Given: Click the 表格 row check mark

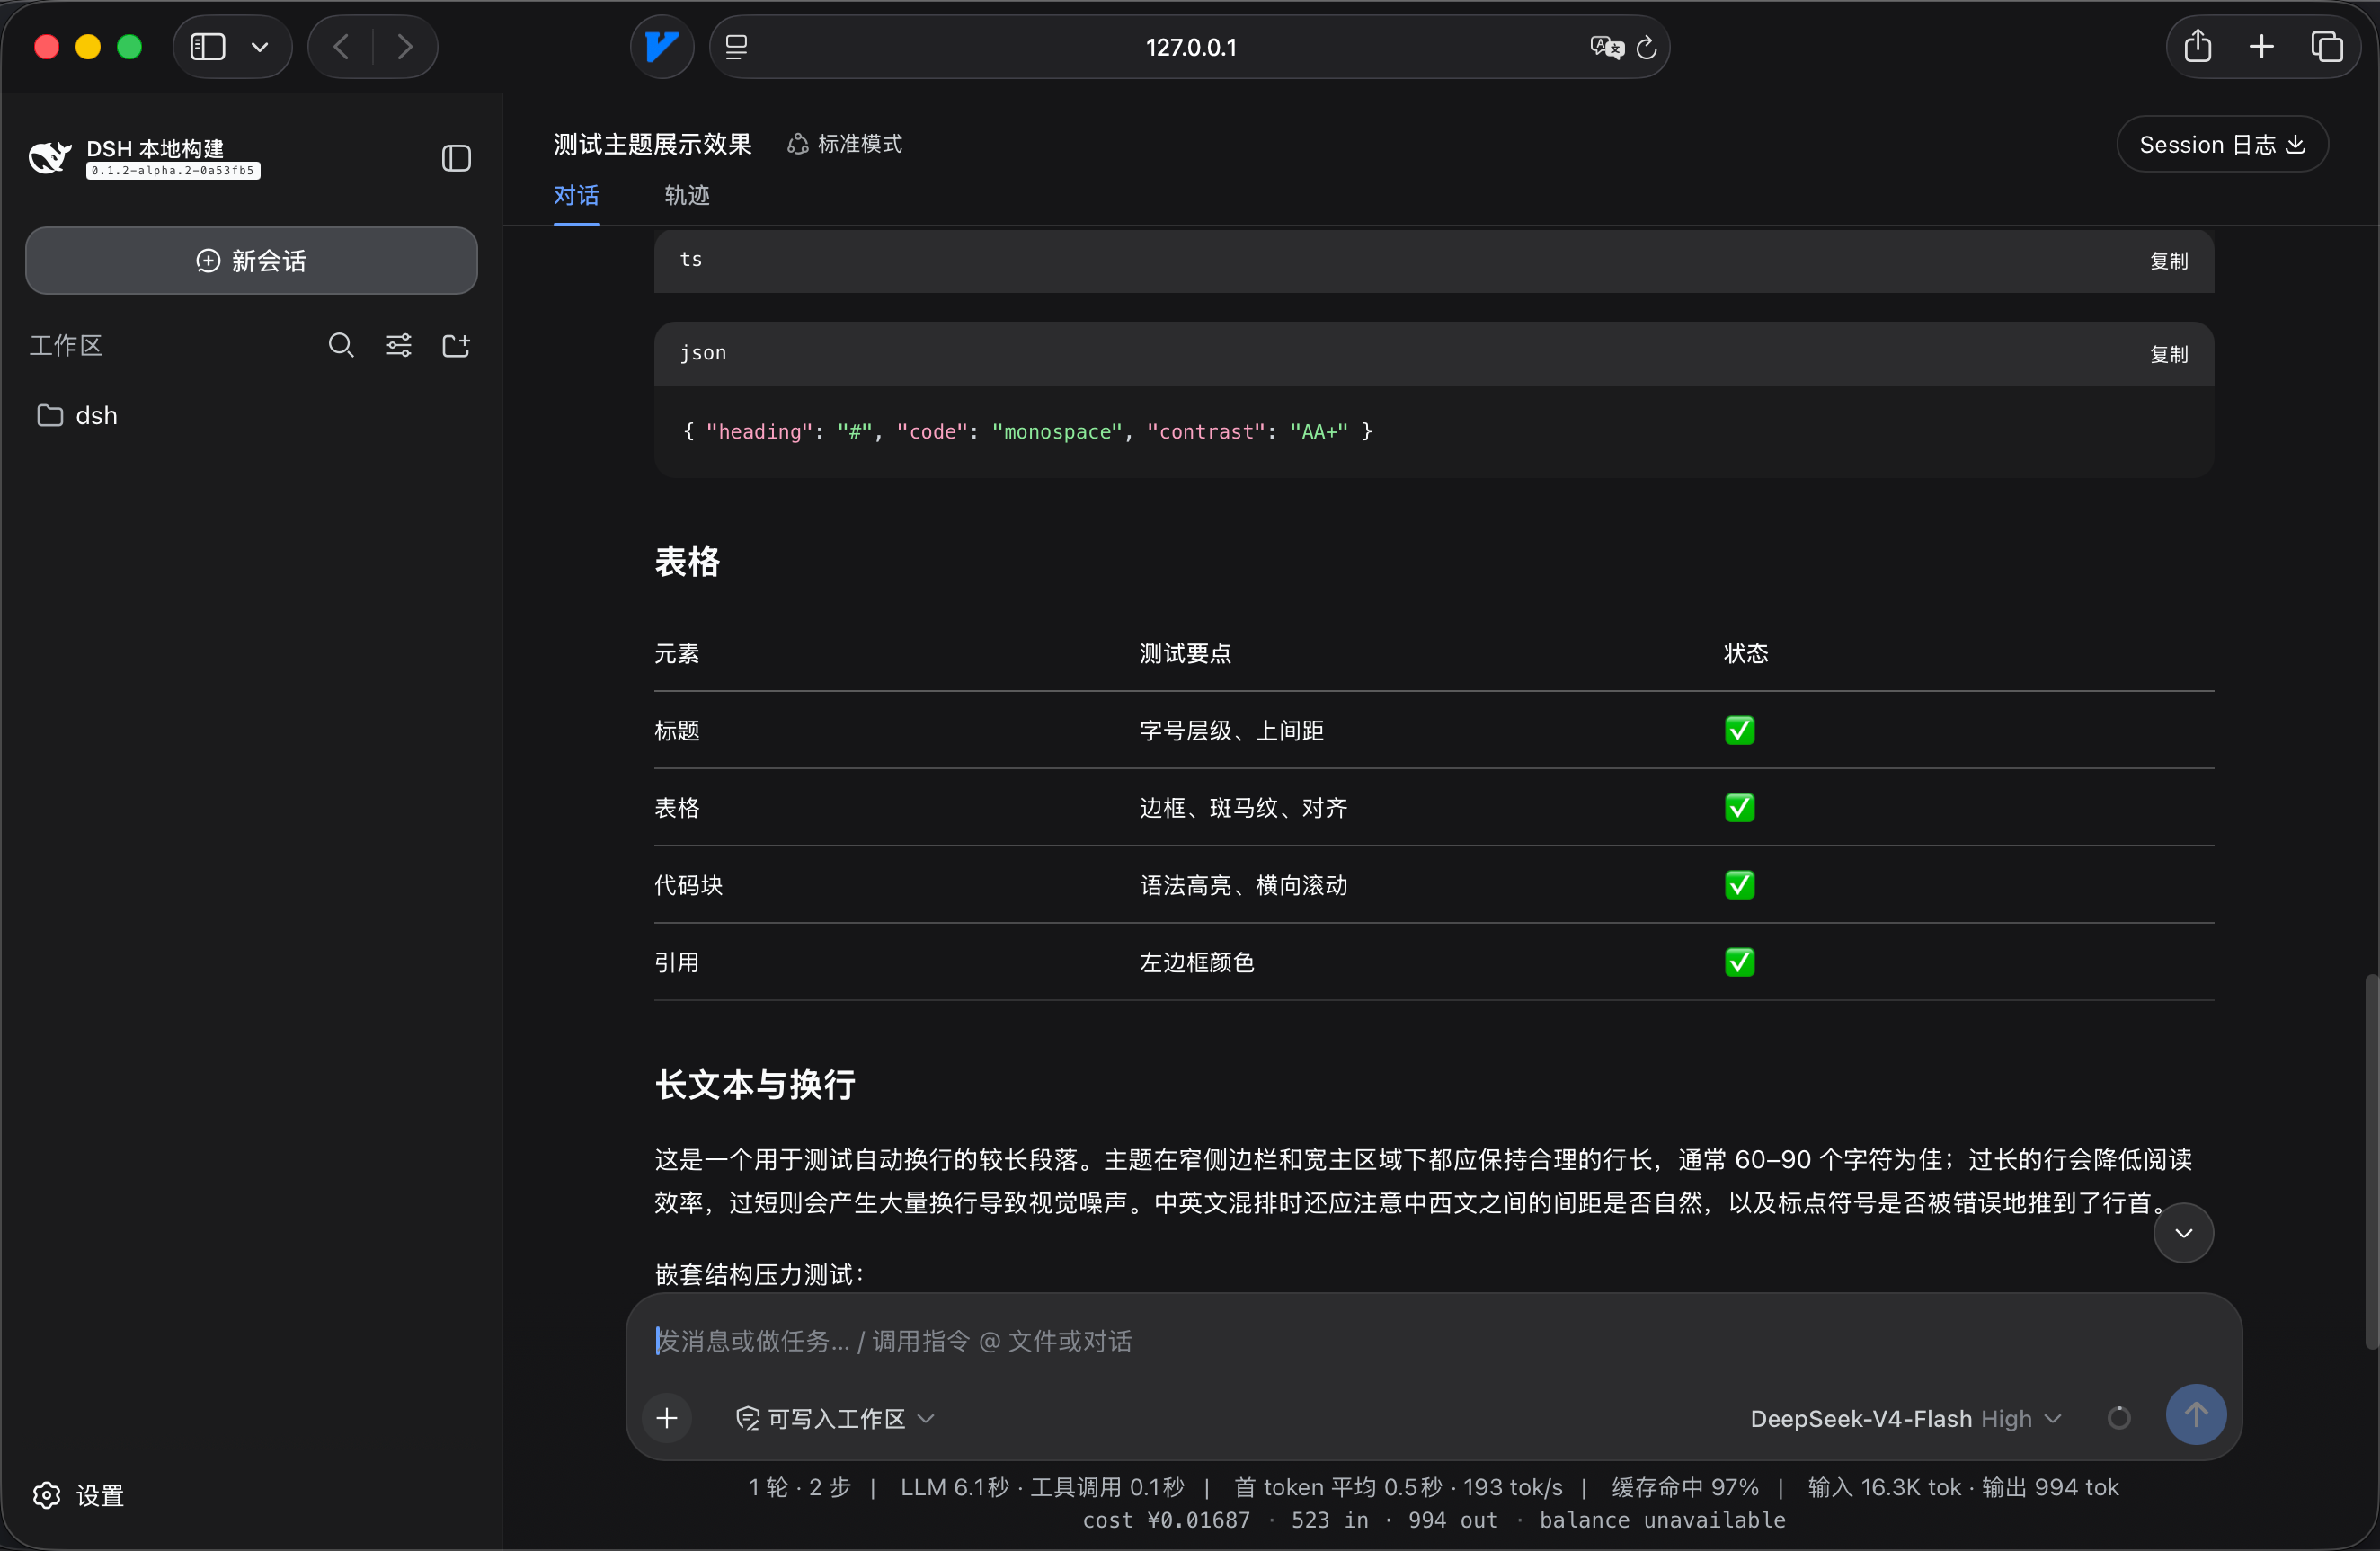Looking at the screenshot, I should click(x=1740, y=808).
